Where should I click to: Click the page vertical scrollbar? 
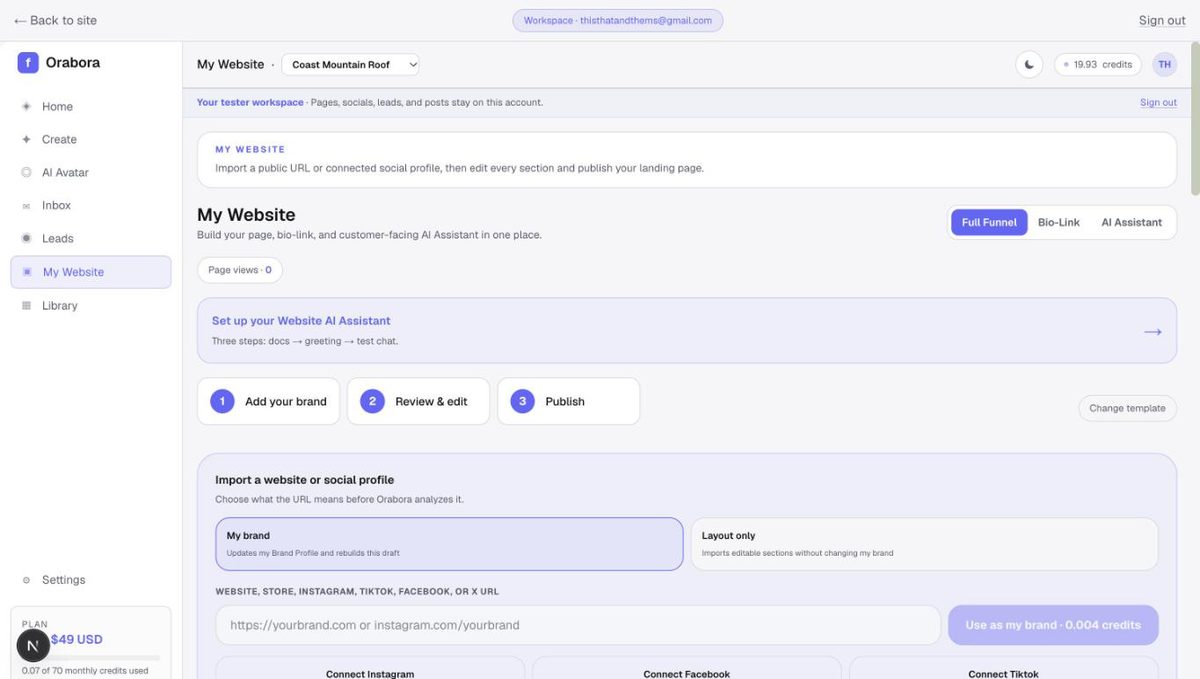1194,118
